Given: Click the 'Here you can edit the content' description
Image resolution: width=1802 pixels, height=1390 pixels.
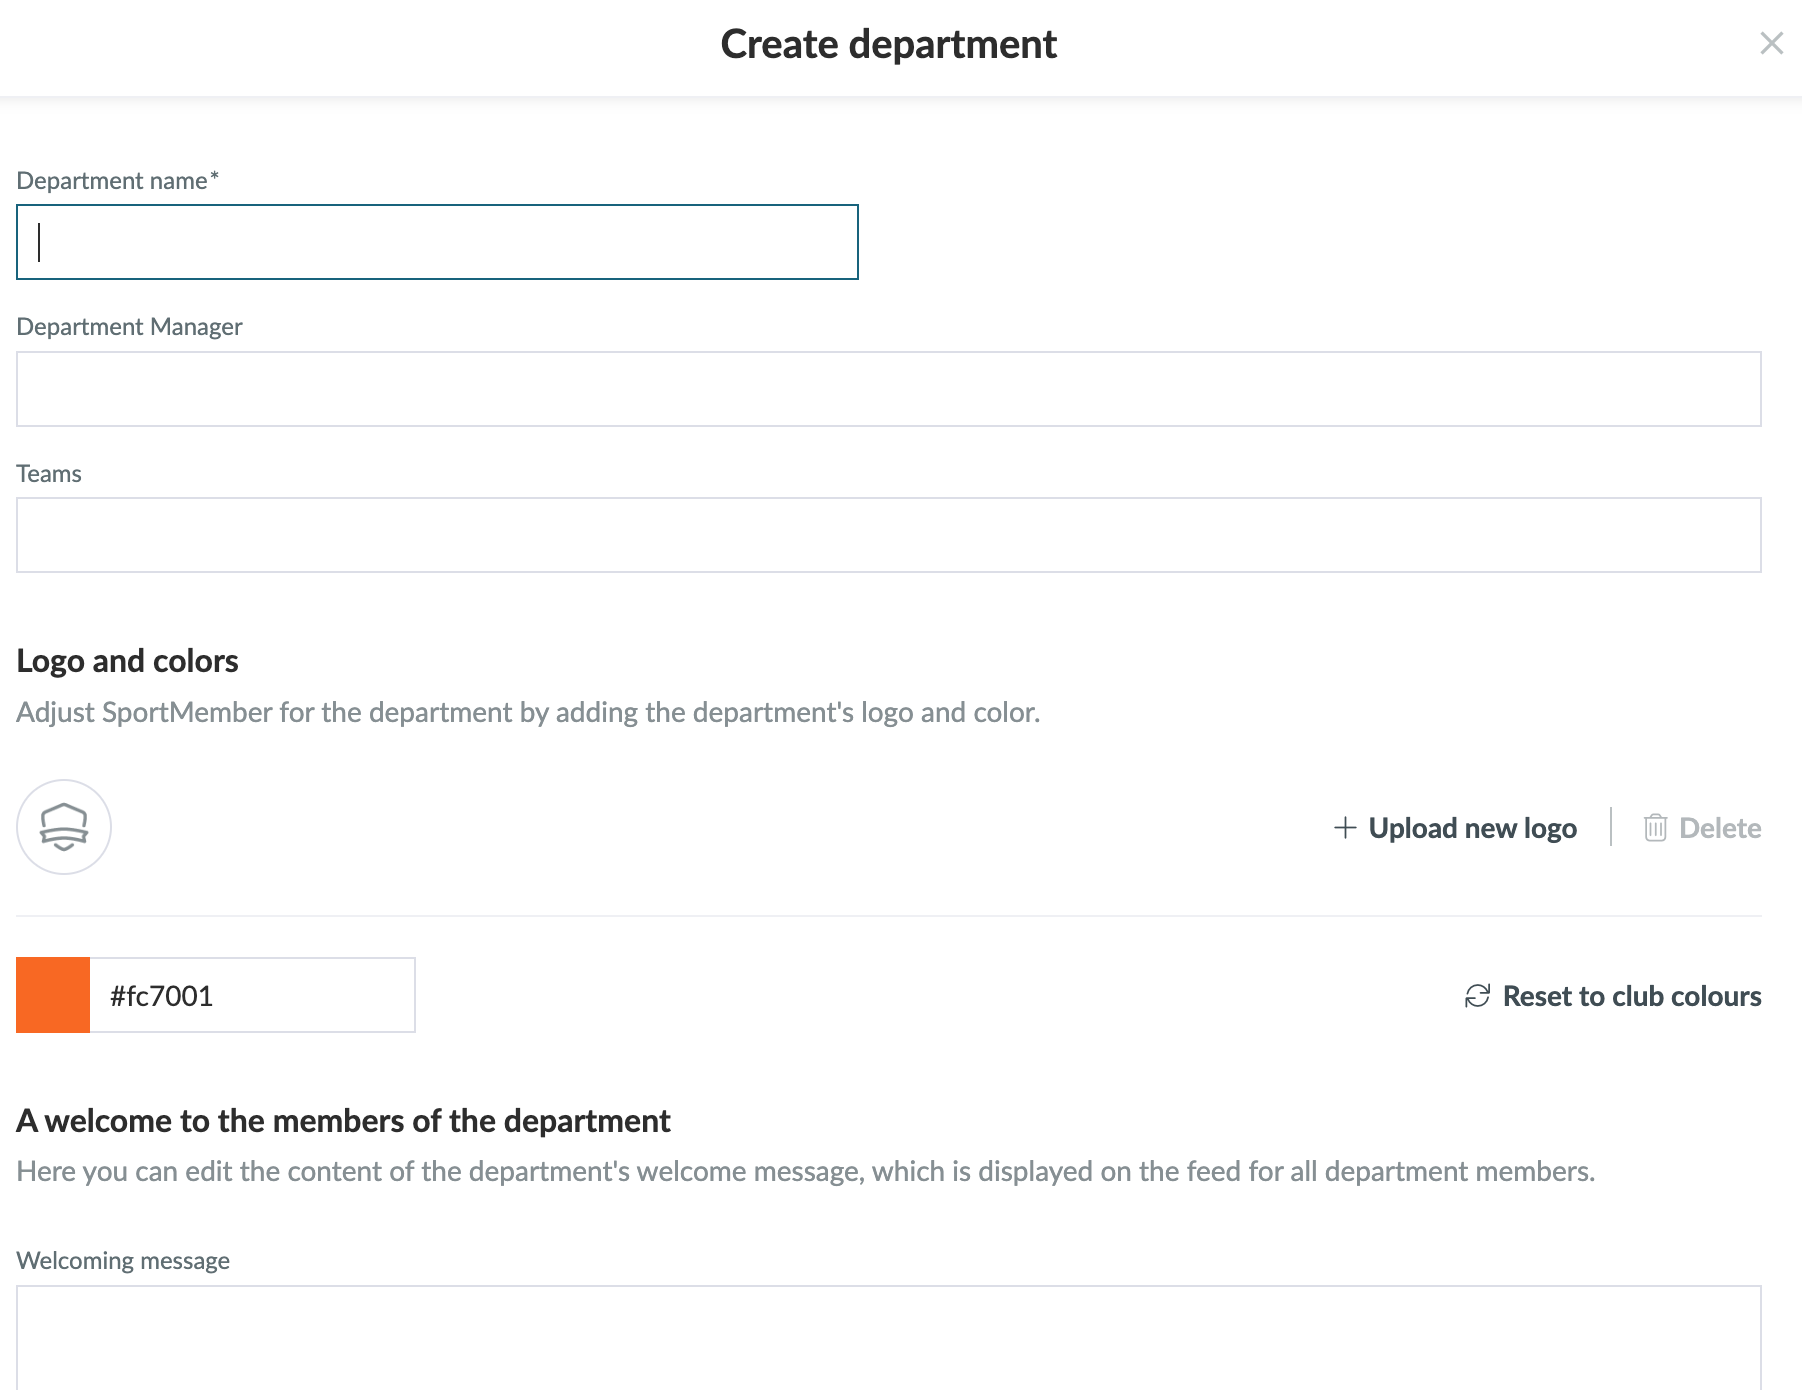Looking at the screenshot, I should [806, 1171].
